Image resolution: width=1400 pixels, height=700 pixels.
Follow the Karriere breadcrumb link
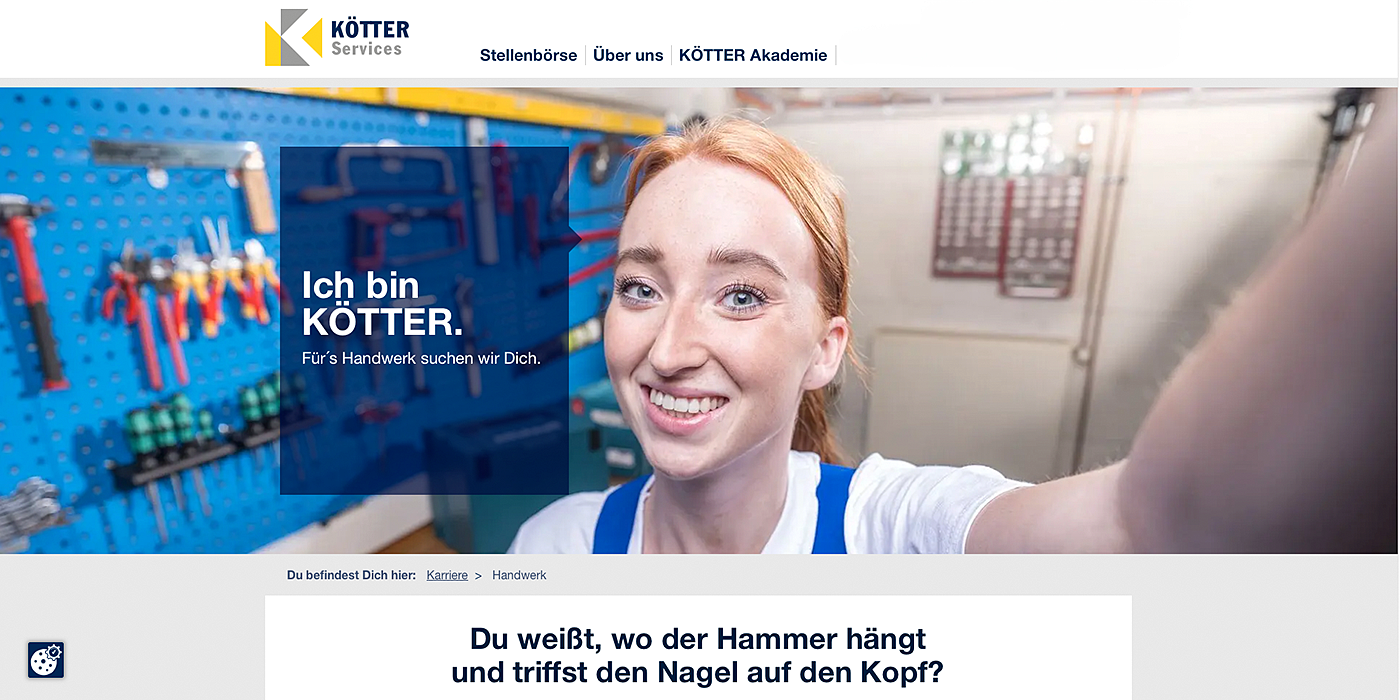tap(447, 575)
